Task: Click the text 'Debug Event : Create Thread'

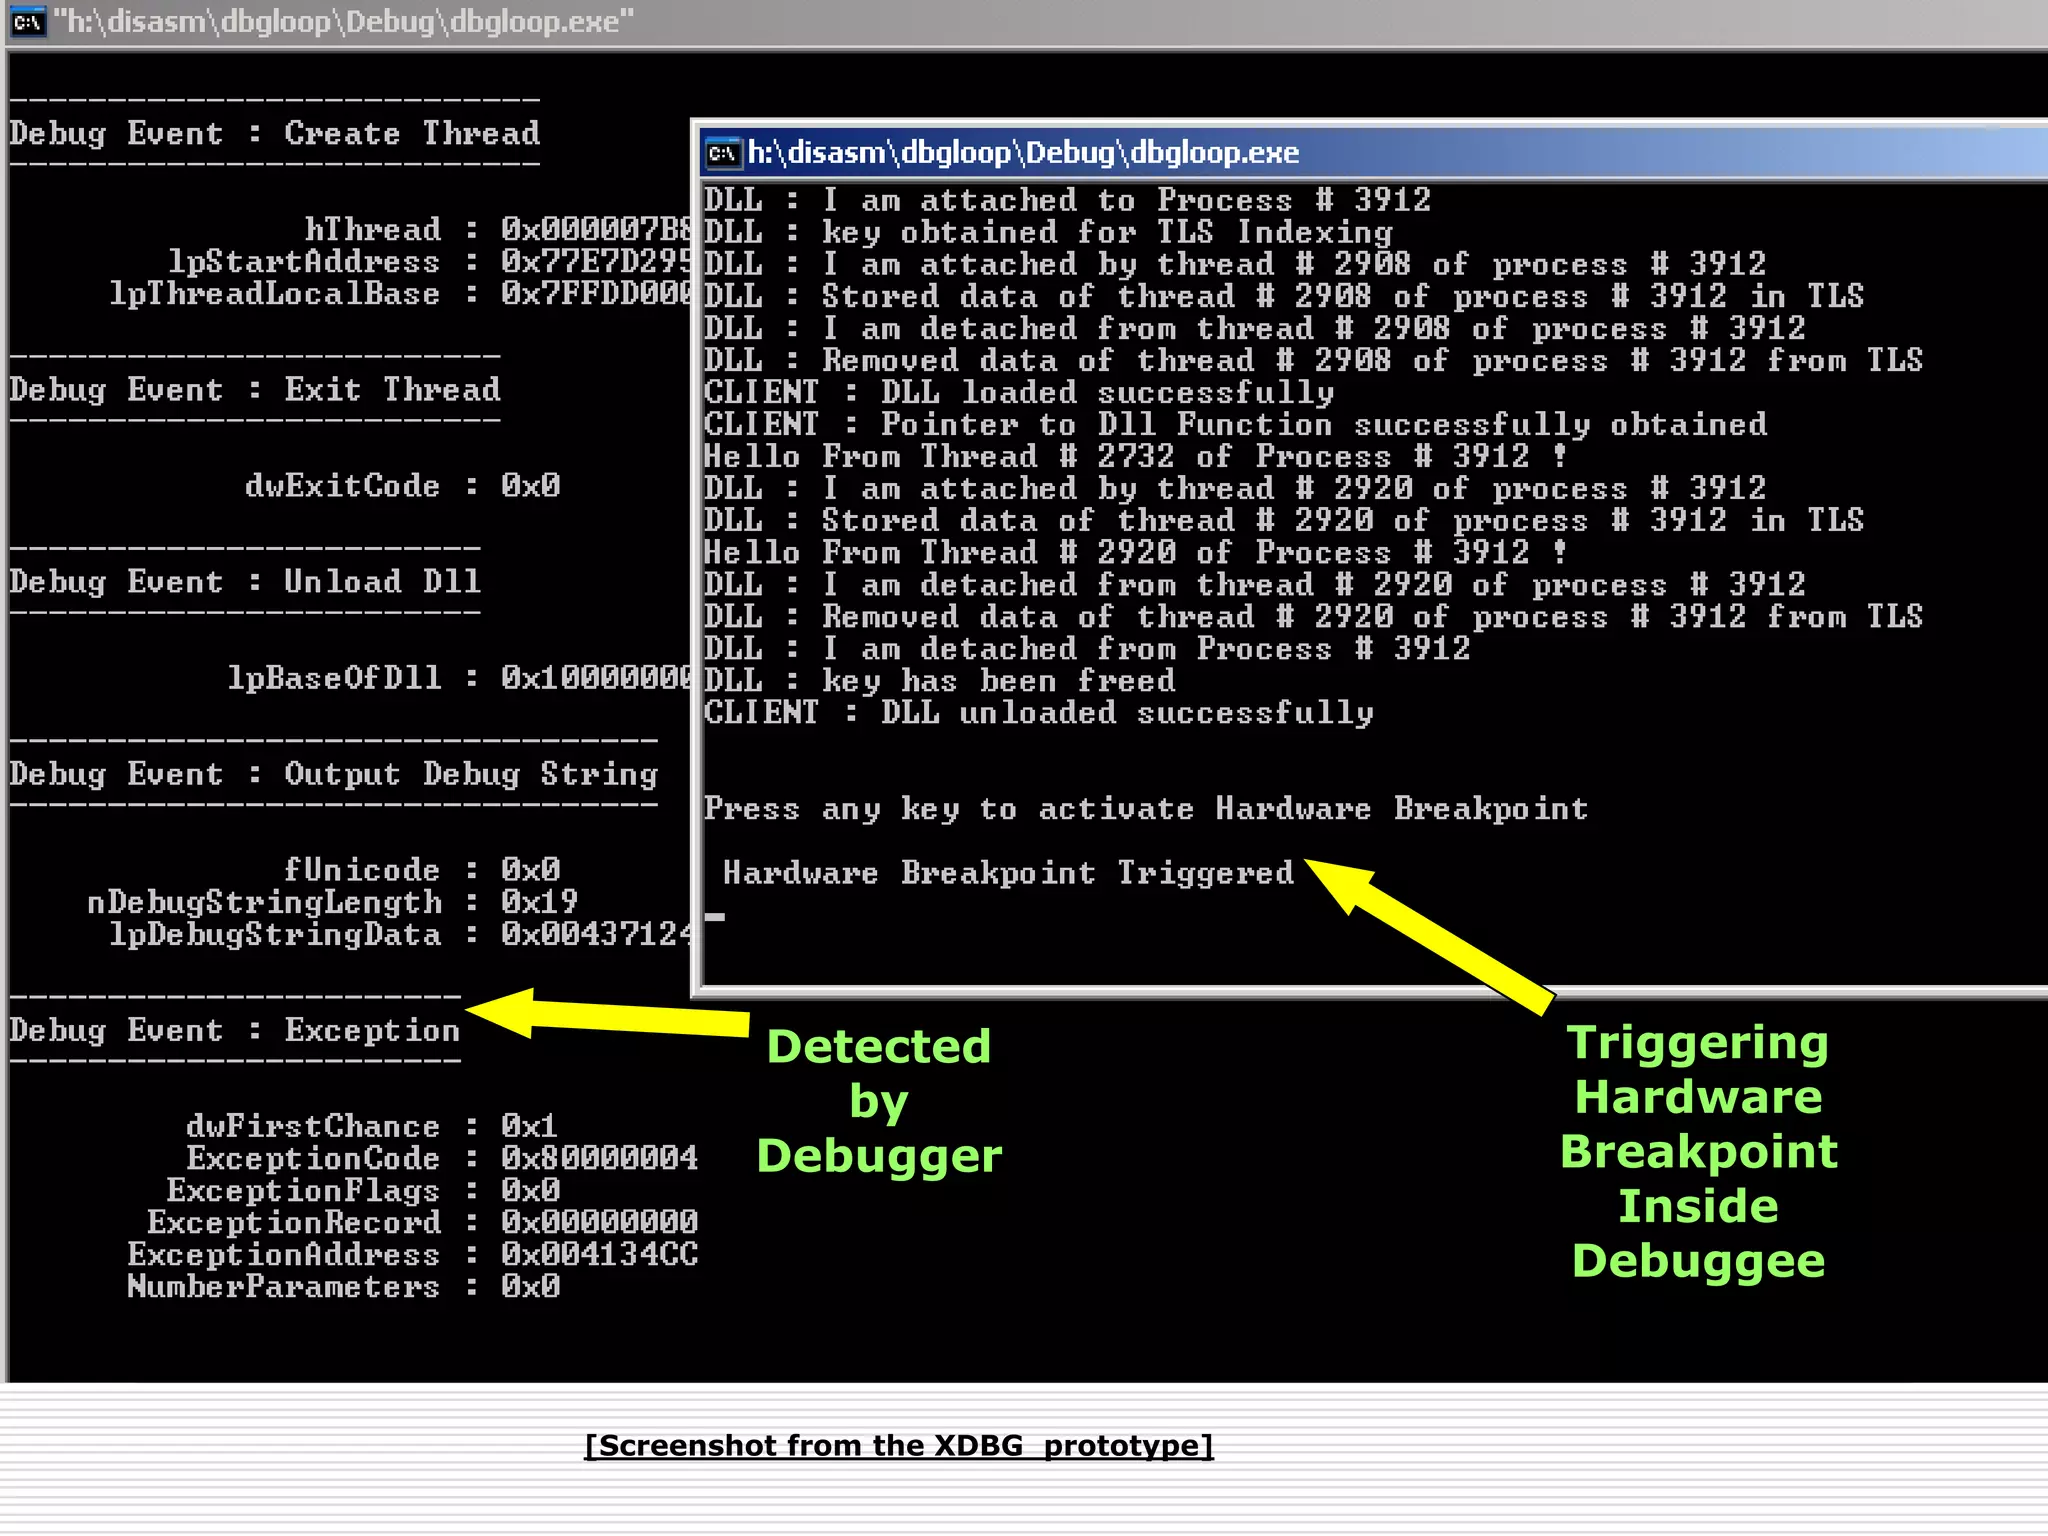Action: coord(275,134)
